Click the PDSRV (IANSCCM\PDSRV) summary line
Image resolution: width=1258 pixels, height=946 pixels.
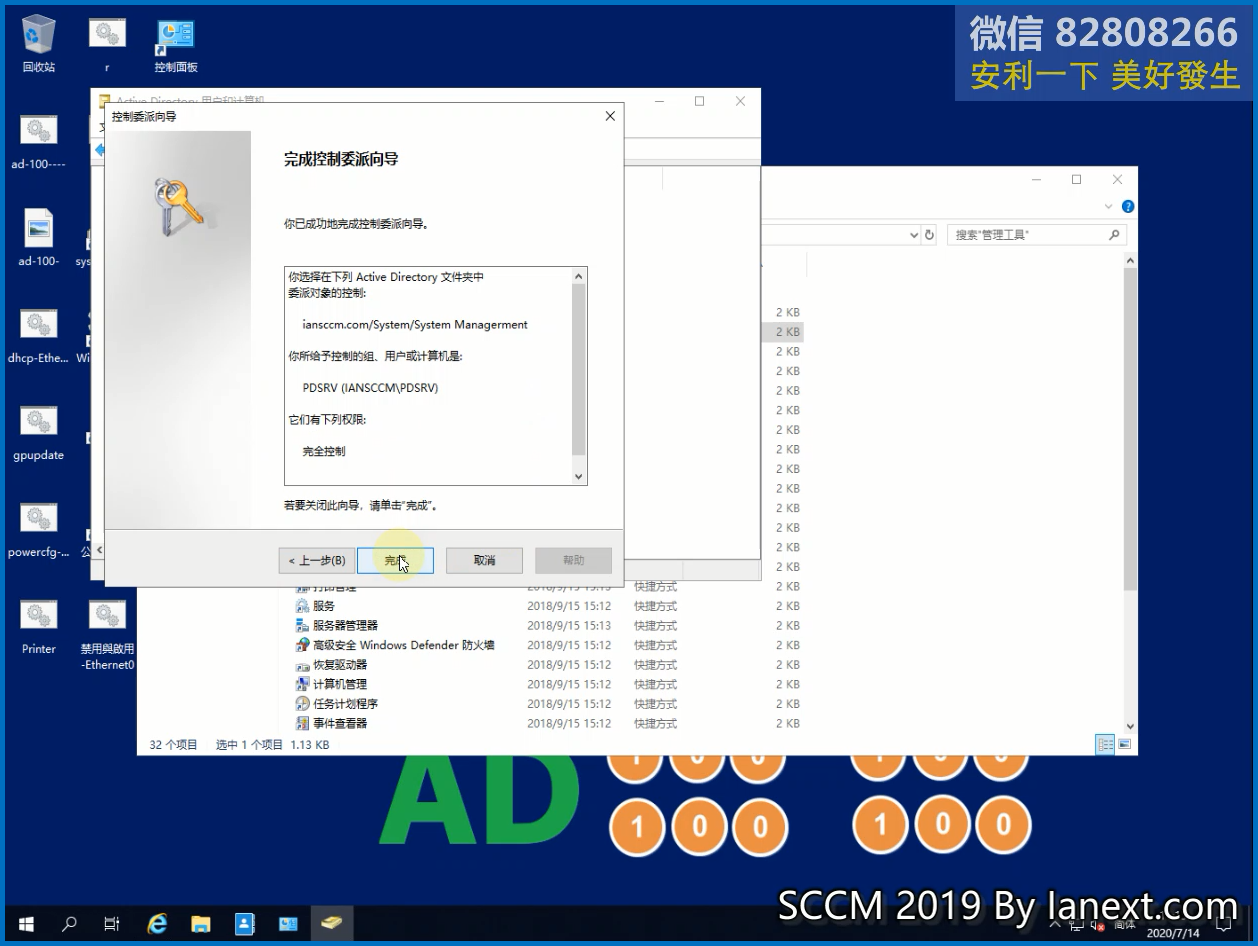[x=370, y=388]
